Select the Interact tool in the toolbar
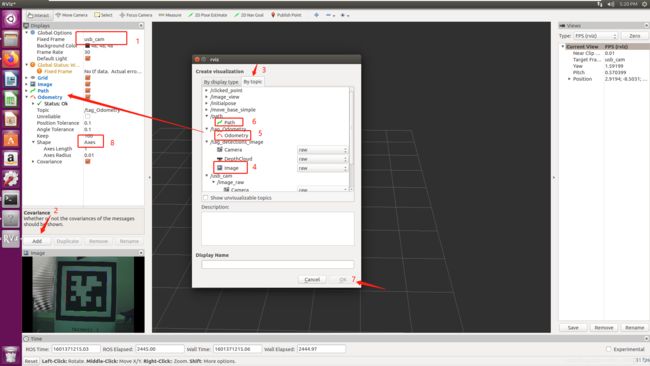The image size is (650, 366). click(x=38, y=15)
